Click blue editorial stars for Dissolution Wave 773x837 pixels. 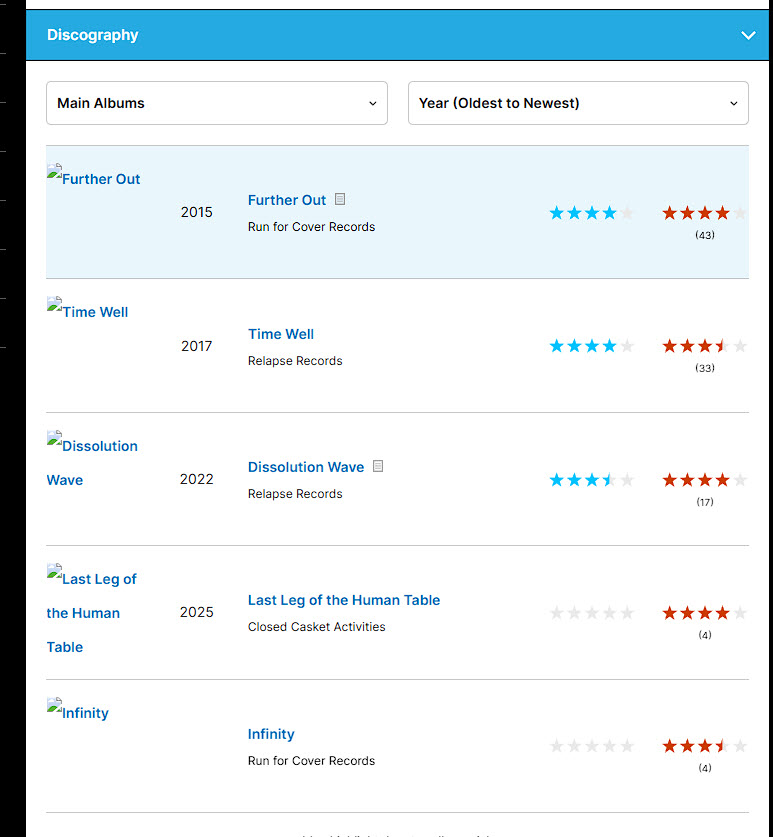[x=592, y=480]
